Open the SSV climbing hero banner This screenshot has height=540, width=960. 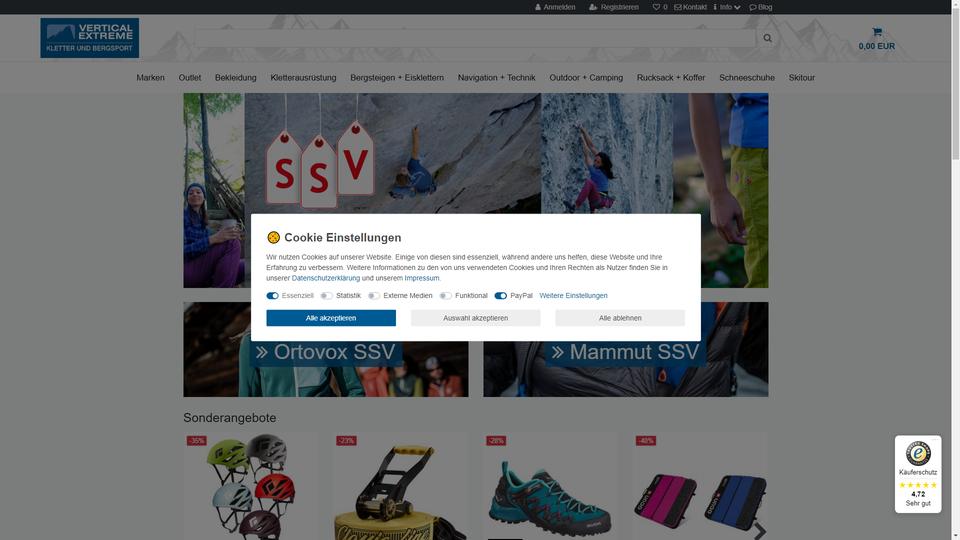[476, 190]
